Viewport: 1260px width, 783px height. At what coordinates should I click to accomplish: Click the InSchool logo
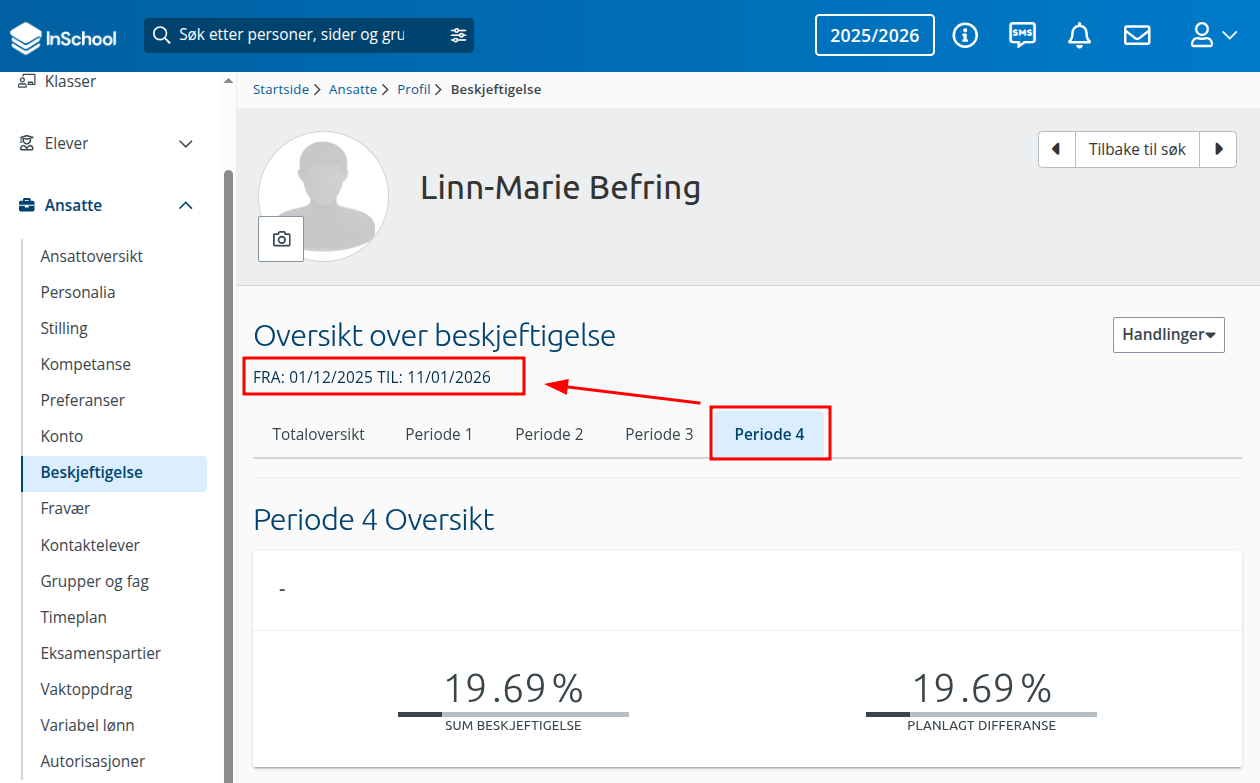click(x=63, y=38)
